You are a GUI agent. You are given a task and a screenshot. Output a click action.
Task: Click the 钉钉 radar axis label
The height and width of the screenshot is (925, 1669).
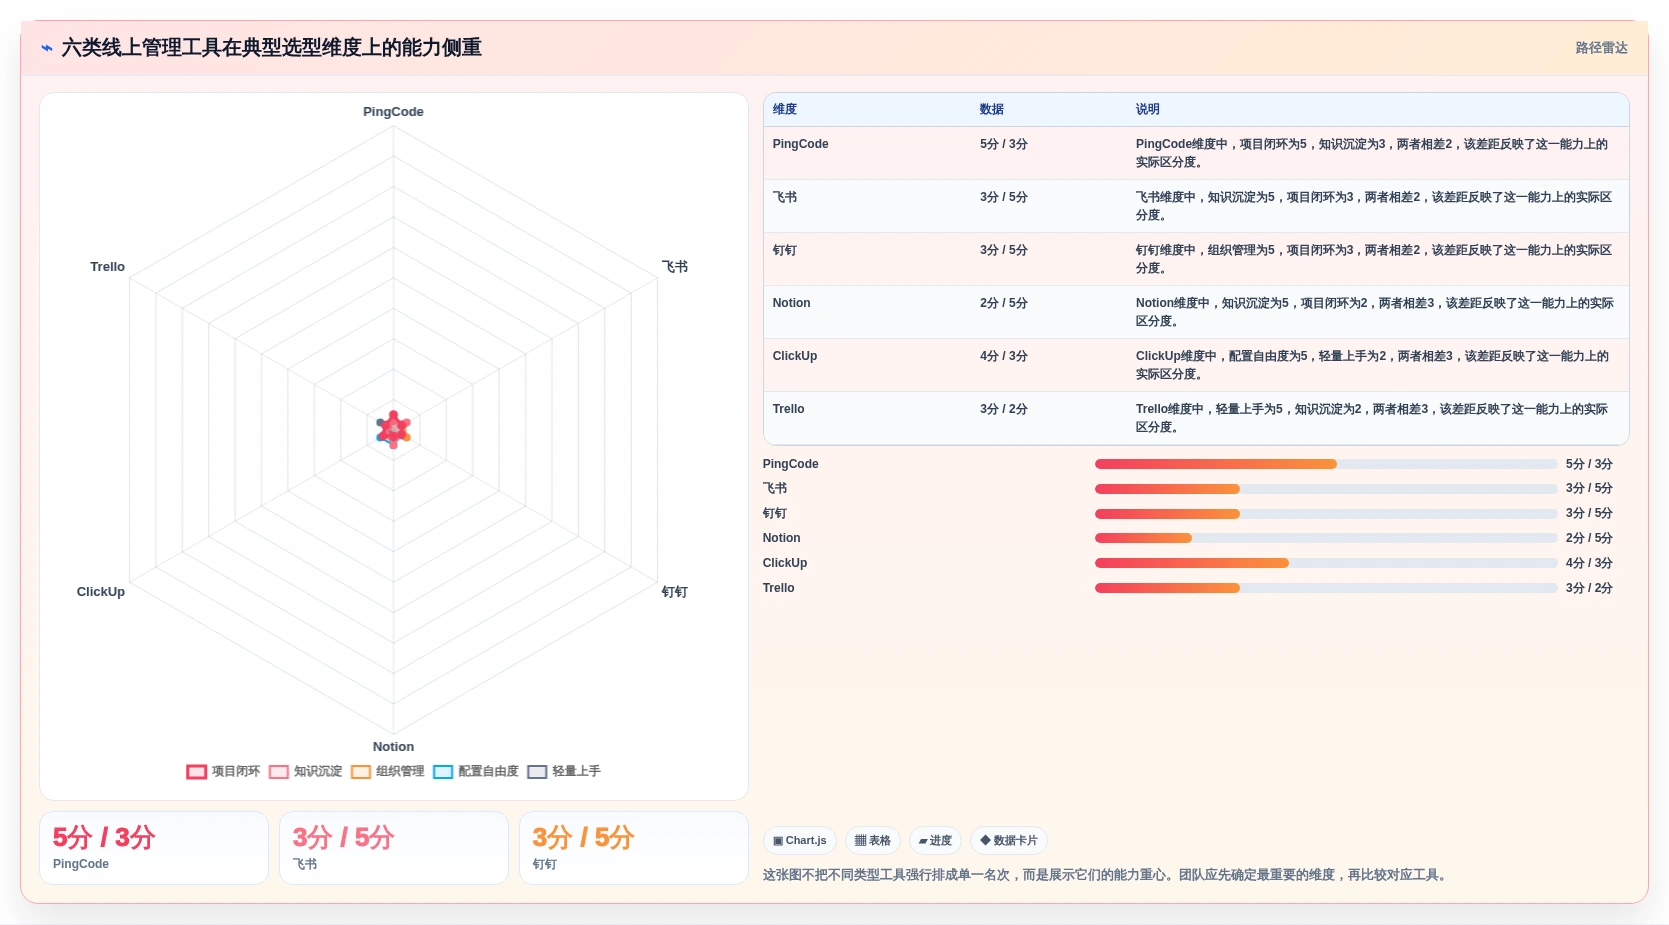coord(675,592)
